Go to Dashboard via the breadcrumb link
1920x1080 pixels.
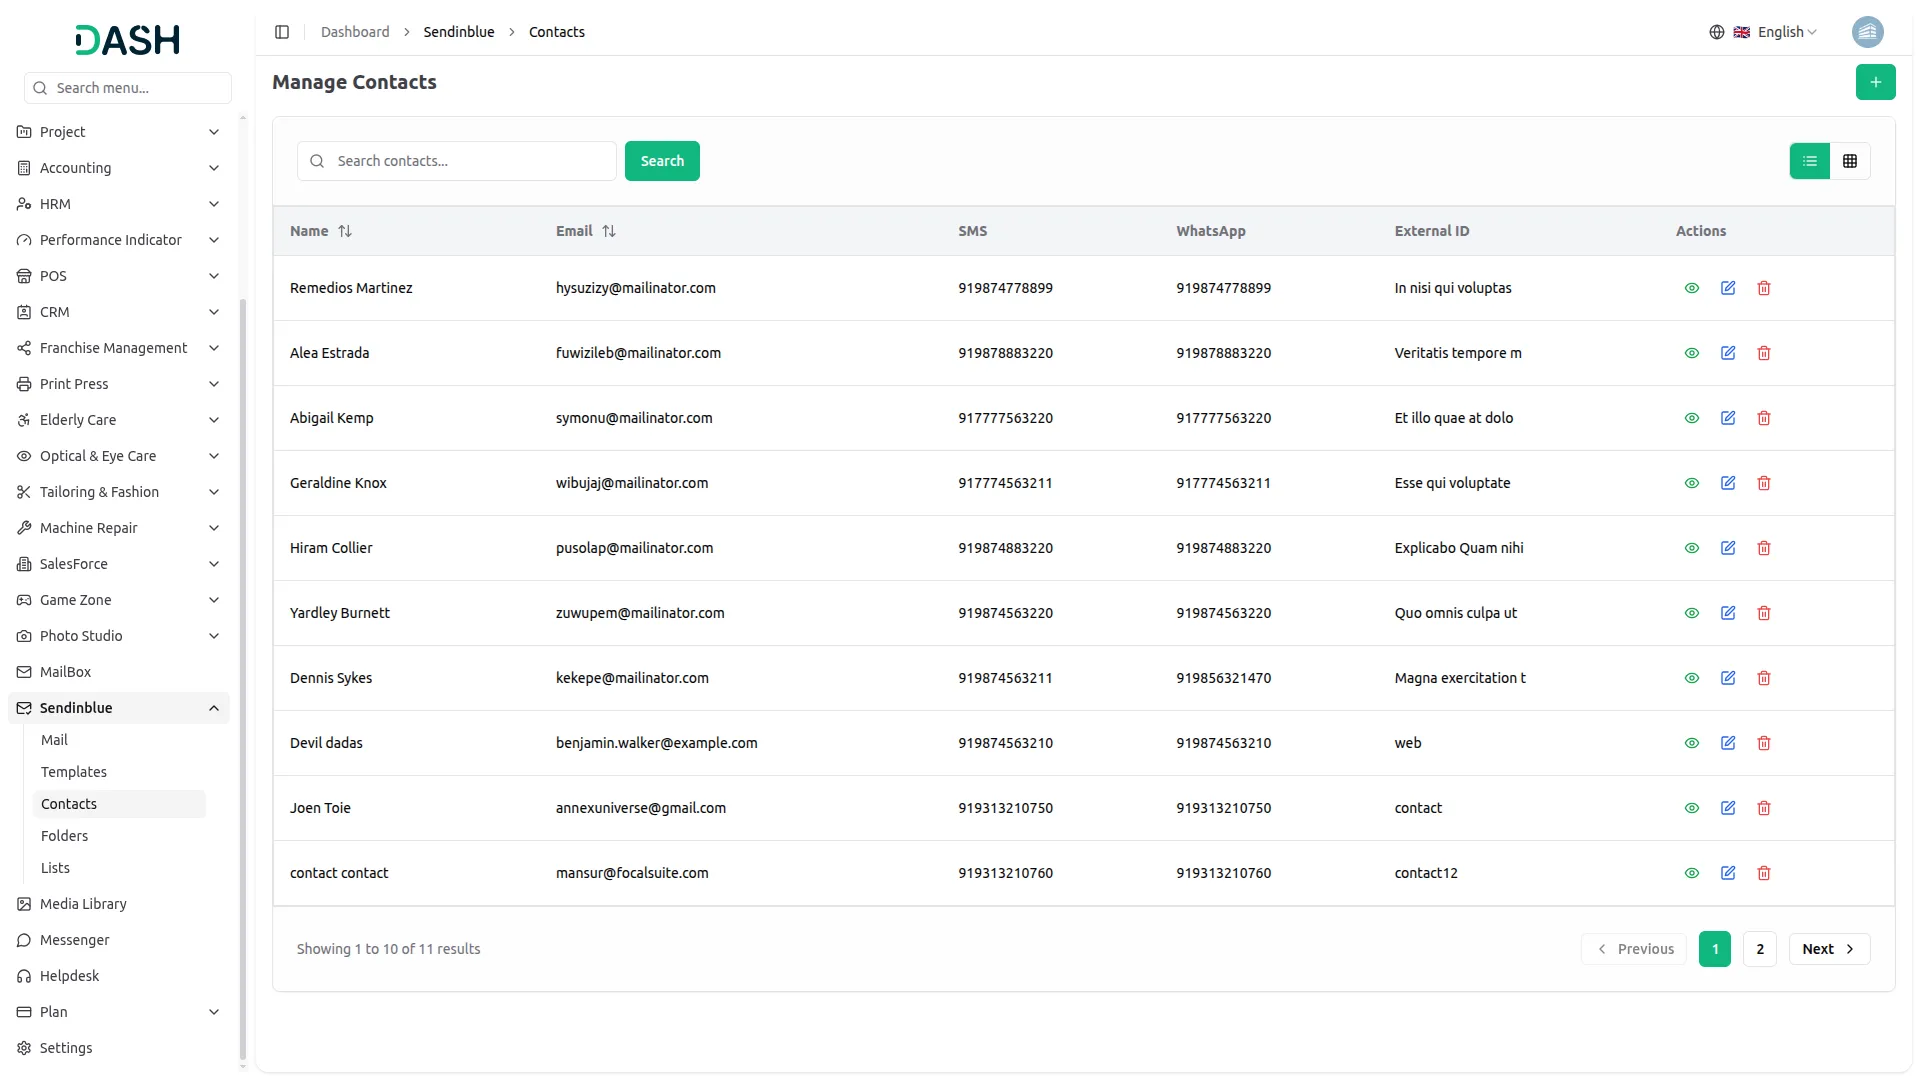click(355, 31)
